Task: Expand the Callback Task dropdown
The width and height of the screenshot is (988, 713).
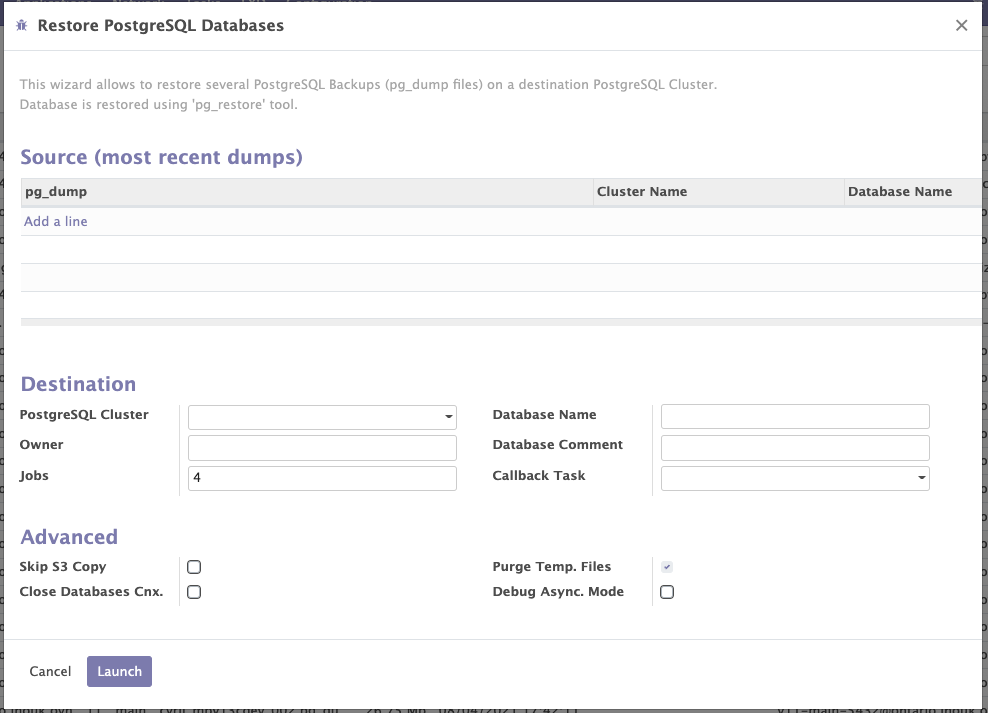Action: (921, 479)
